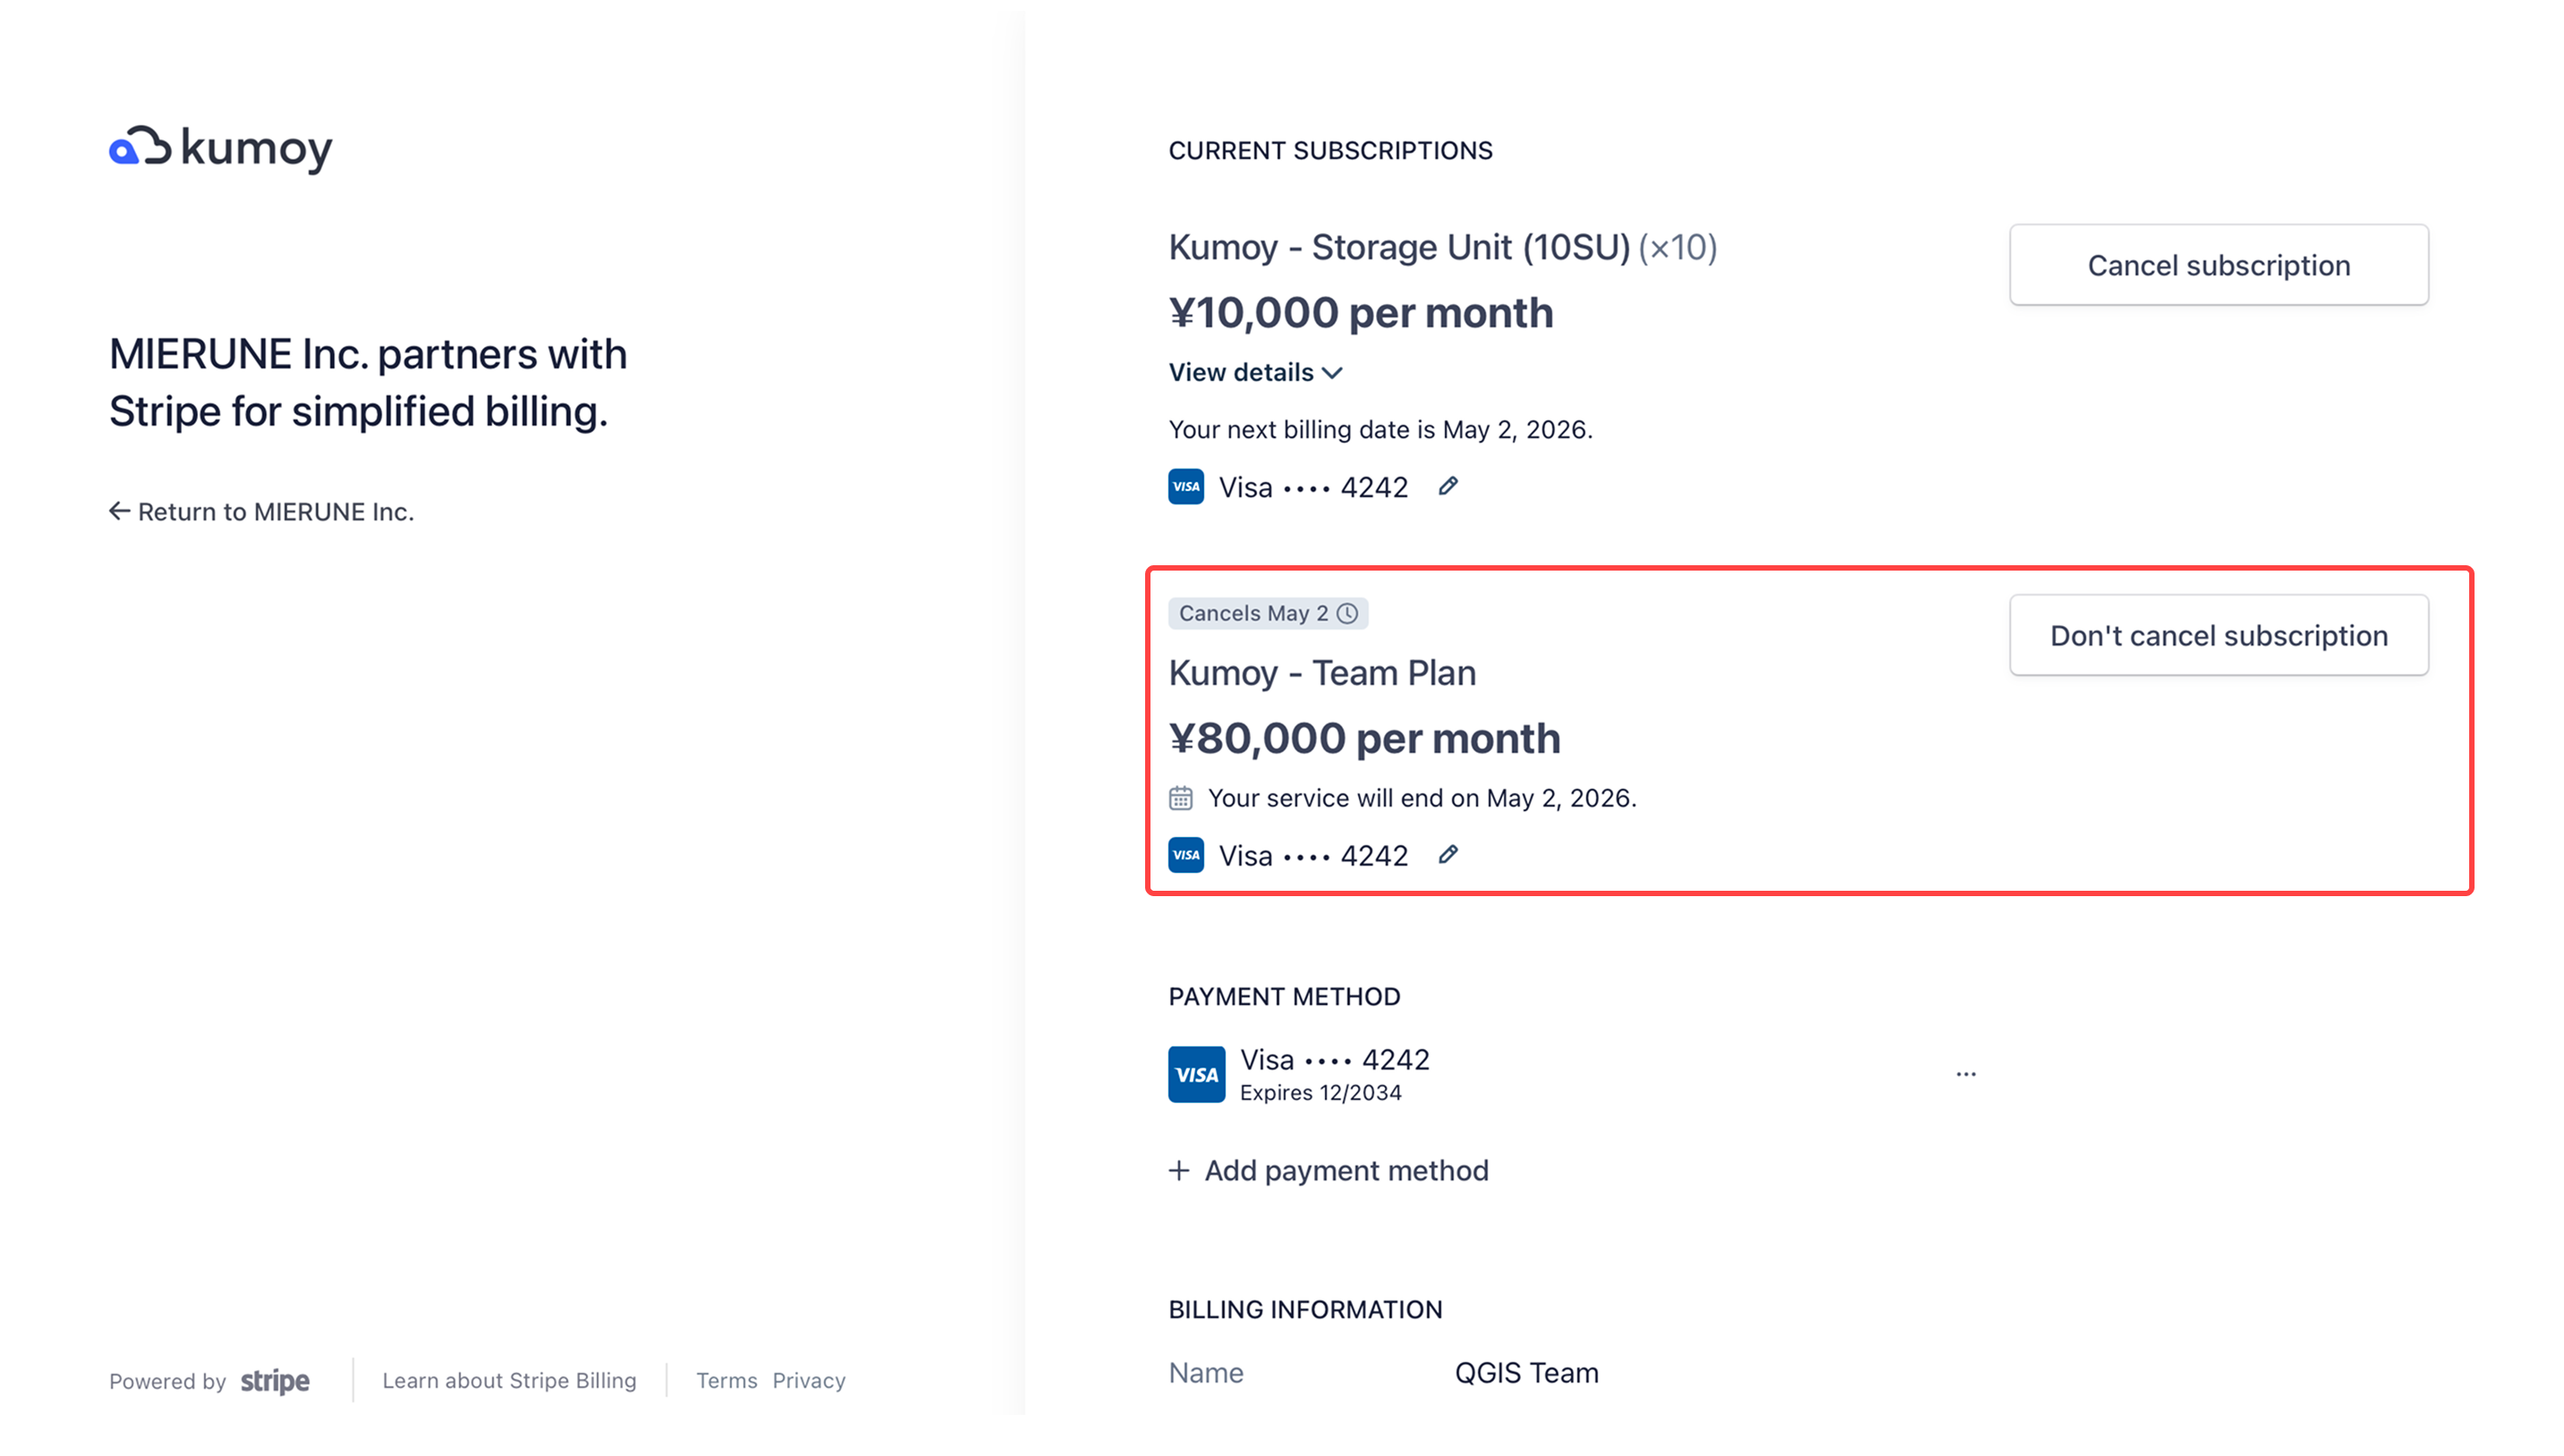The image size is (2564, 1456).
Task: Open the Terms link
Action: [x=726, y=1380]
